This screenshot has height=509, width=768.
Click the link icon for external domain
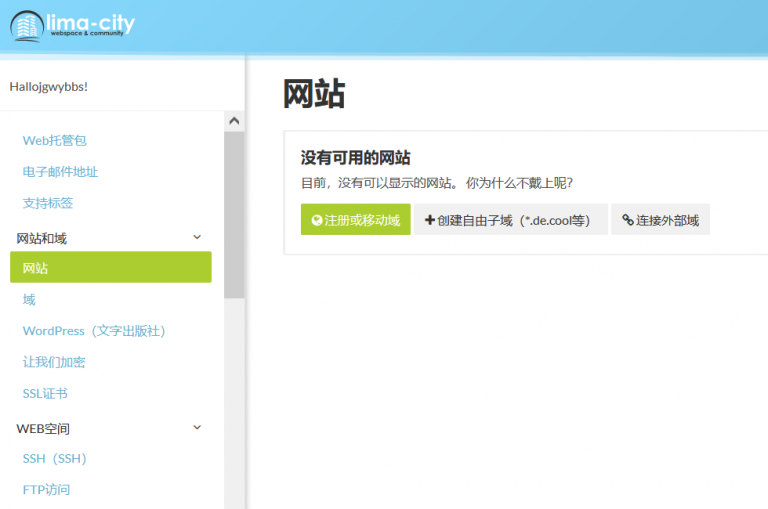(628, 220)
